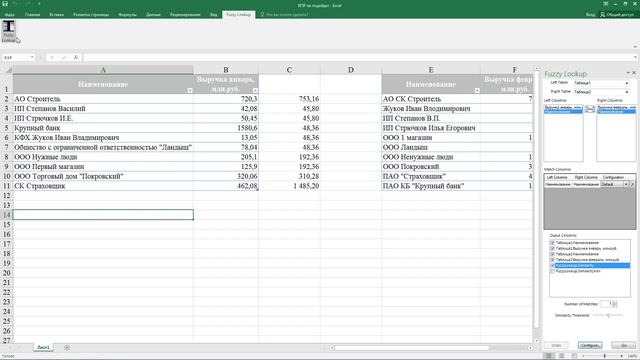
Task: Open filter dropdown for Выручка январь header
Action: pyautogui.click(x=255, y=91)
